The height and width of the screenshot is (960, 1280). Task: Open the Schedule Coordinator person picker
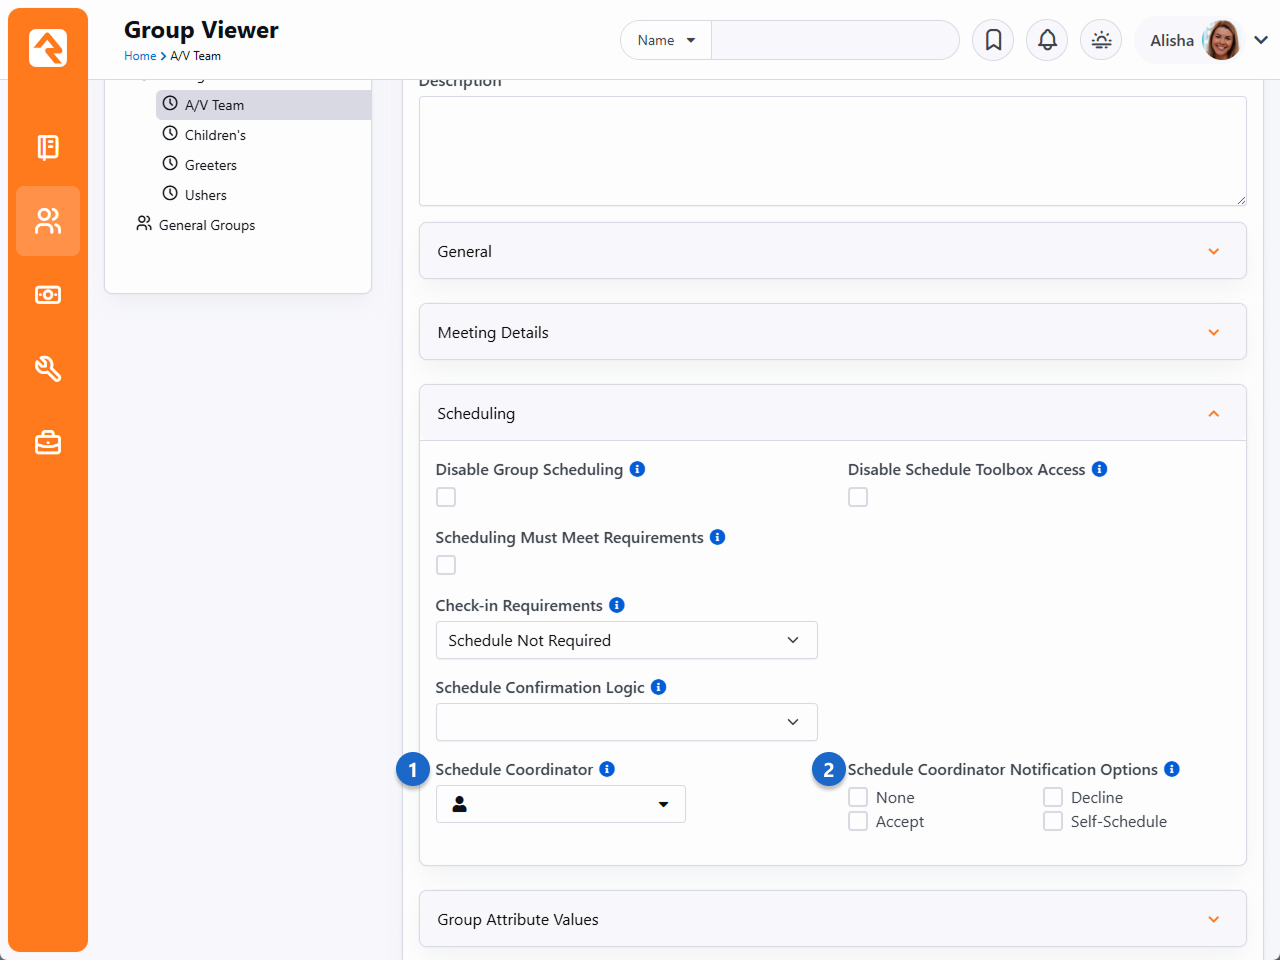tap(560, 804)
